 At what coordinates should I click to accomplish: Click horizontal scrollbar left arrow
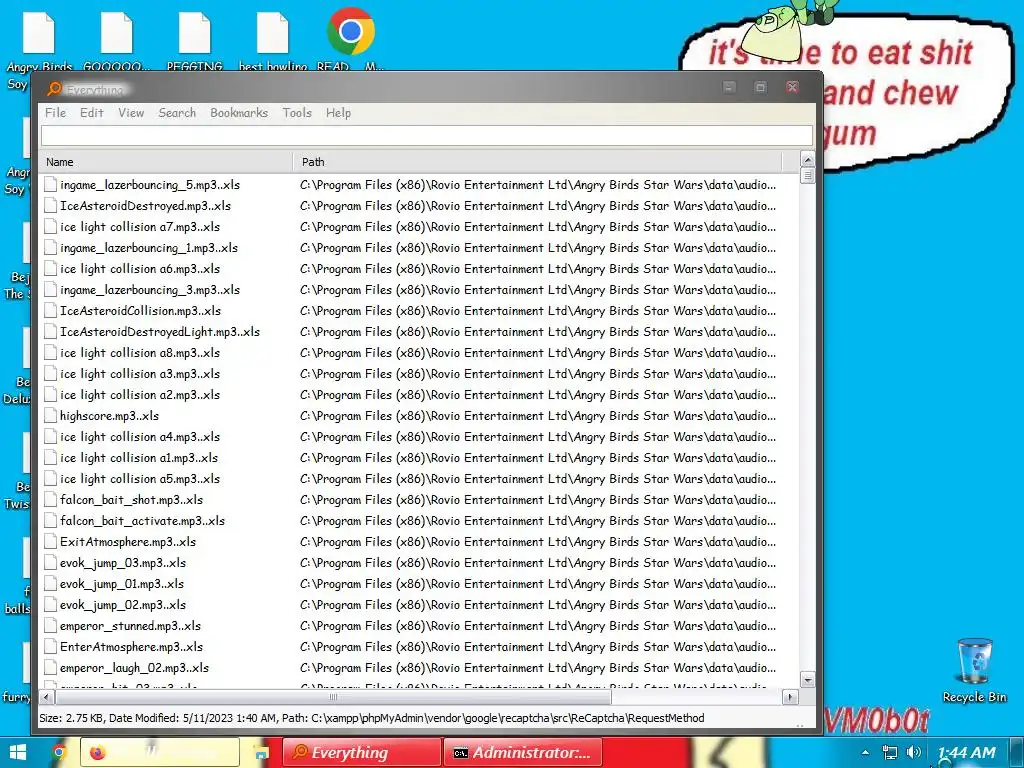pos(46,697)
